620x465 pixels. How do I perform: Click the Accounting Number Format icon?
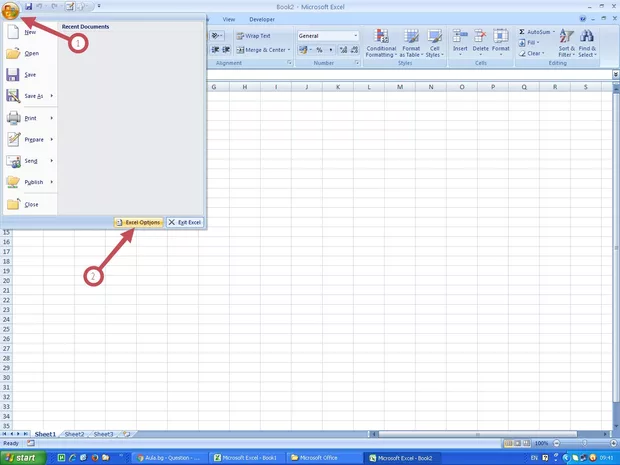click(x=304, y=50)
